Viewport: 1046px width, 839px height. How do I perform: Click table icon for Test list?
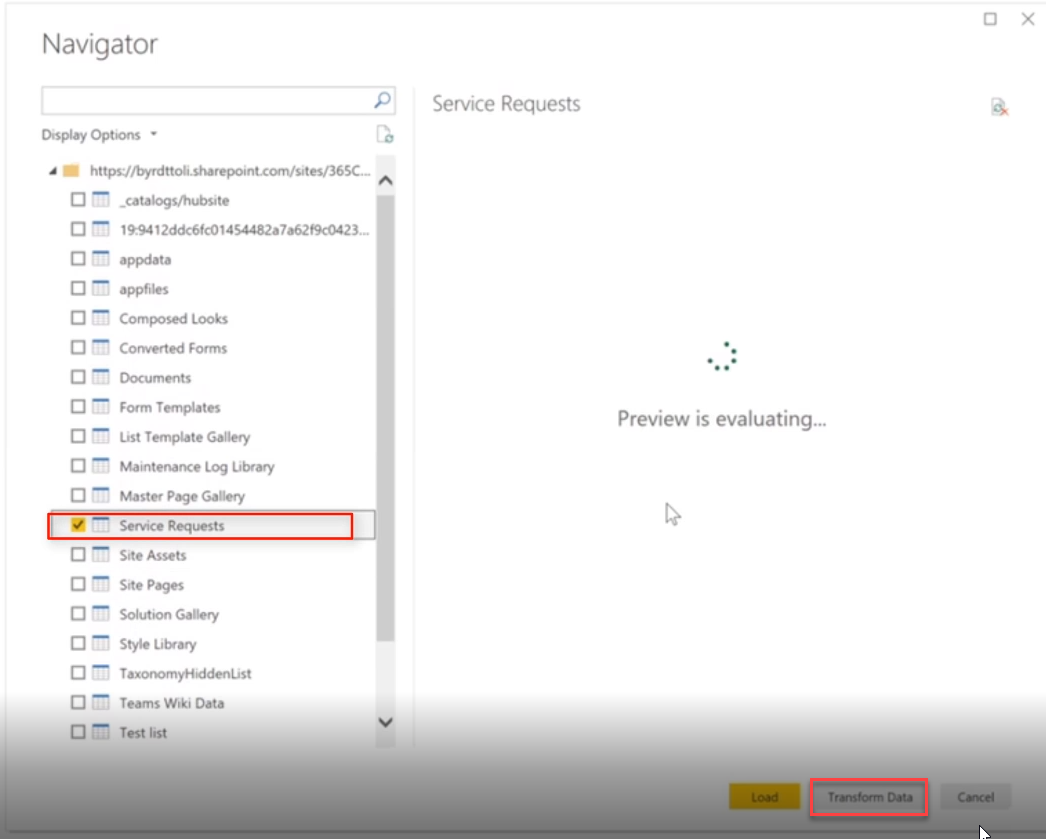tap(101, 732)
